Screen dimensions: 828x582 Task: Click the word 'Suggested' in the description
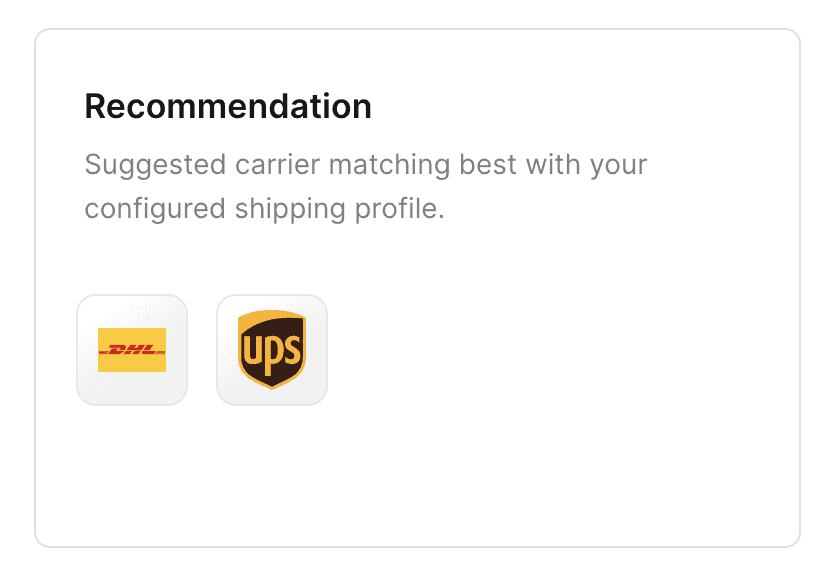pos(155,165)
